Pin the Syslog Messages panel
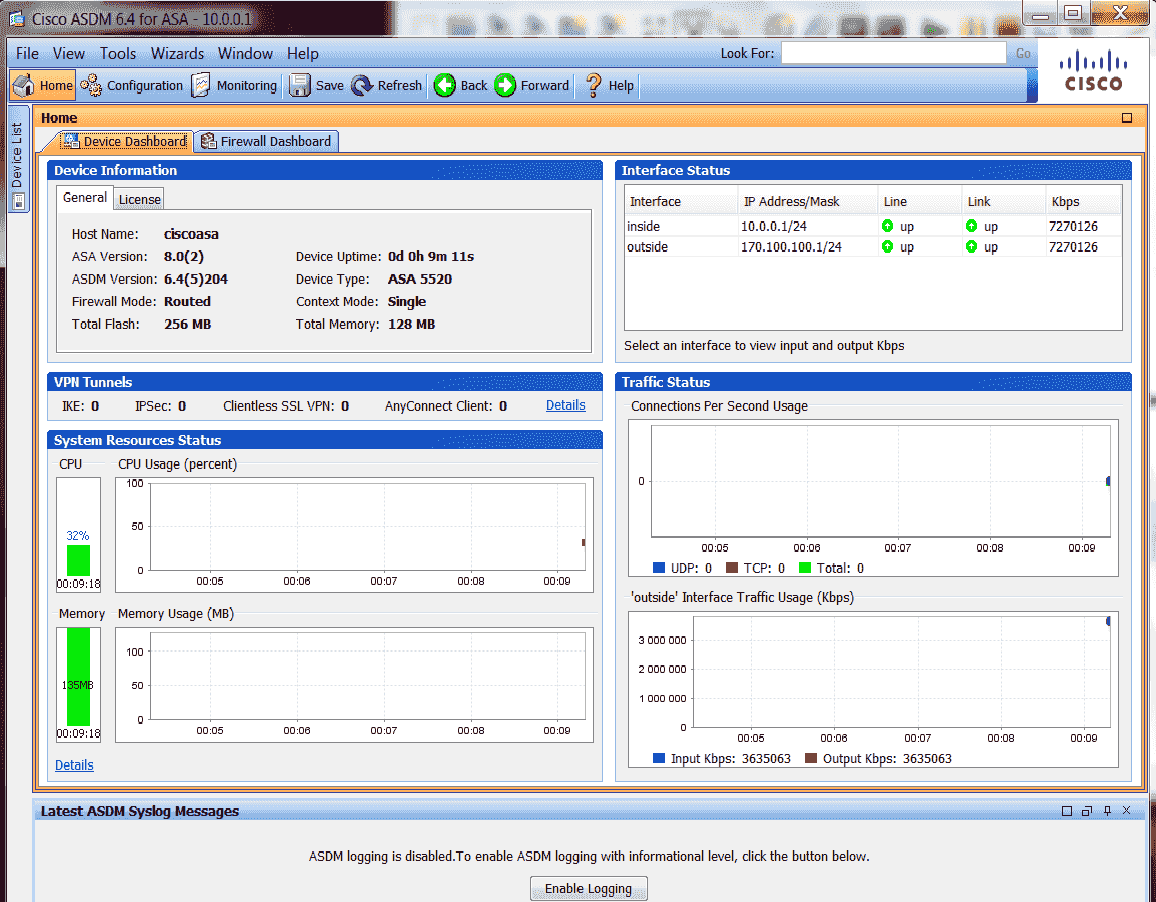Image resolution: width=1156 pixels, height=902 pixels. point(1107,811)
